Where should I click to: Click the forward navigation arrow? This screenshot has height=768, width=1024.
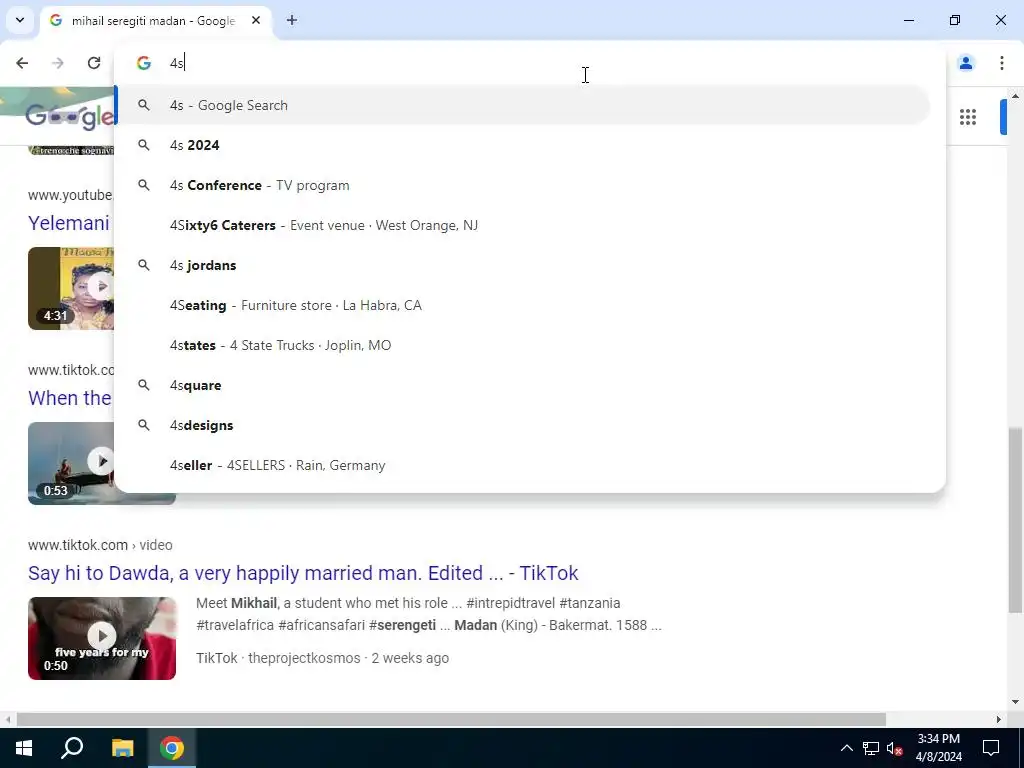click(58, 63)
